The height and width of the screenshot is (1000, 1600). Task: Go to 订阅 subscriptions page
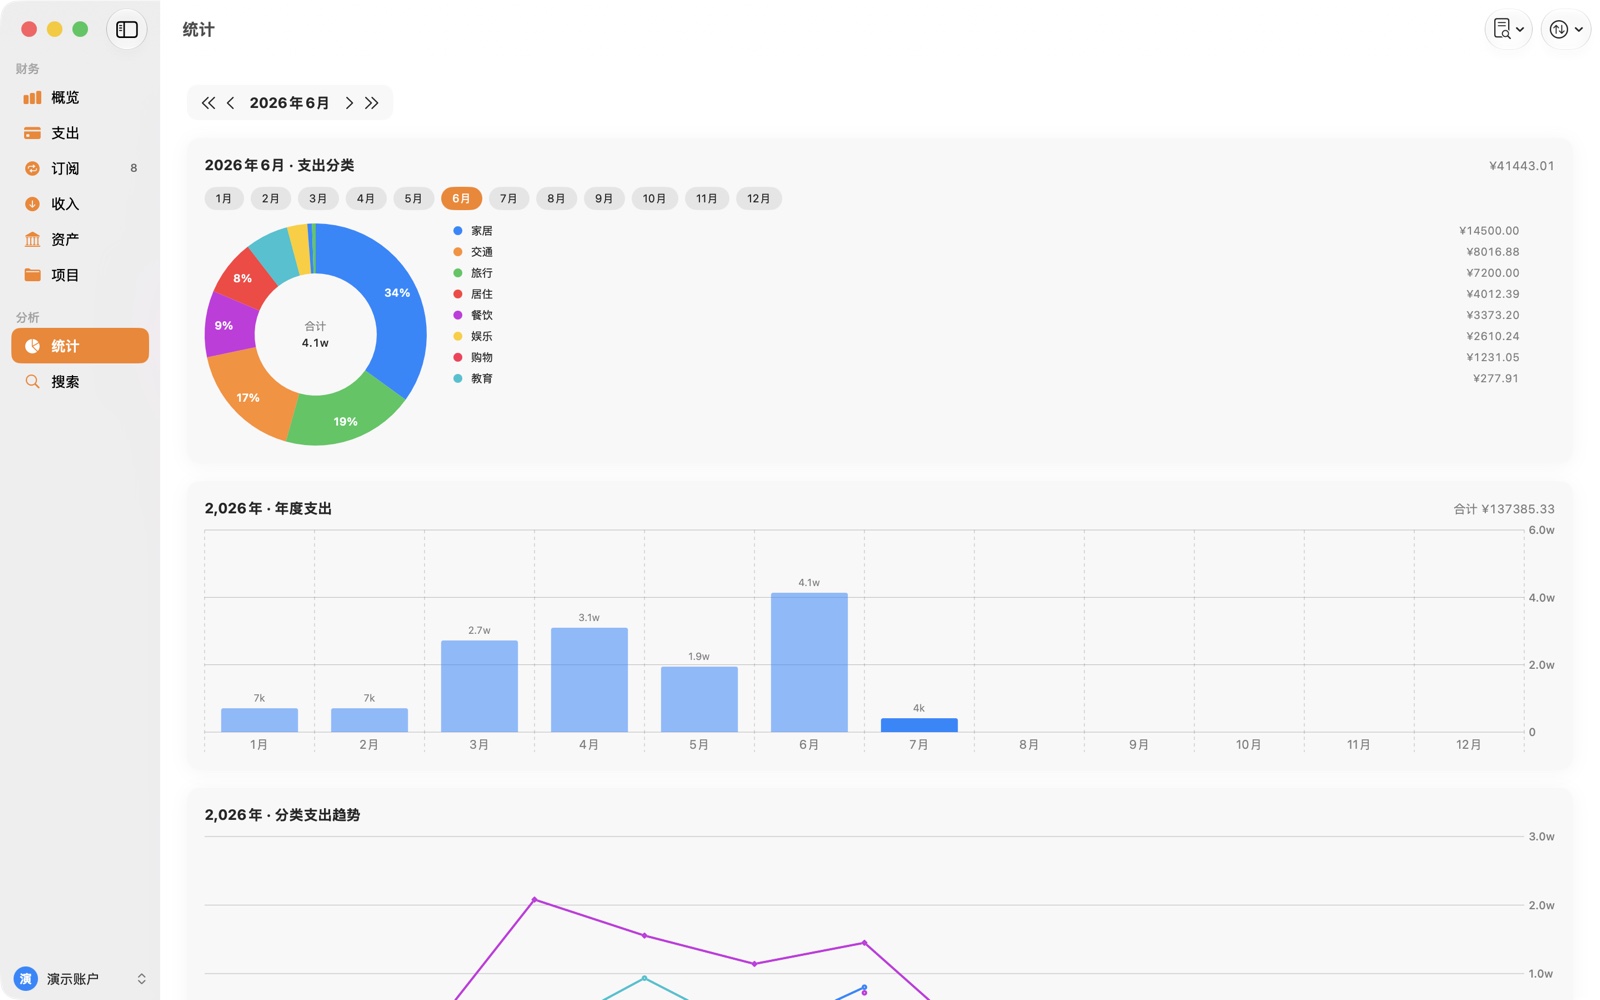click(x=80, y=168)
